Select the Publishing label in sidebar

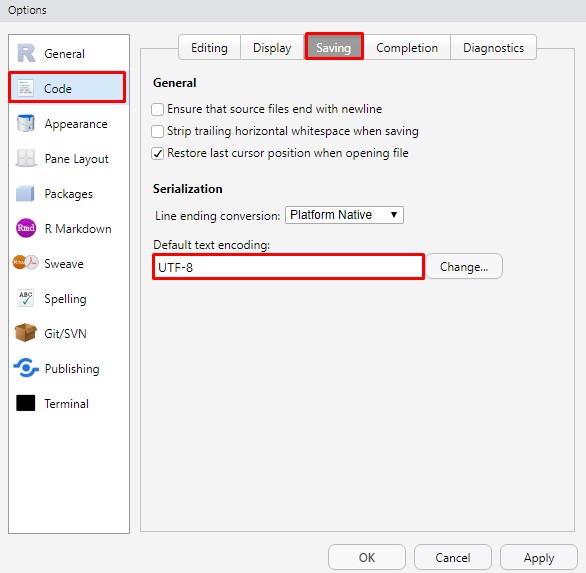coord(72,369)
